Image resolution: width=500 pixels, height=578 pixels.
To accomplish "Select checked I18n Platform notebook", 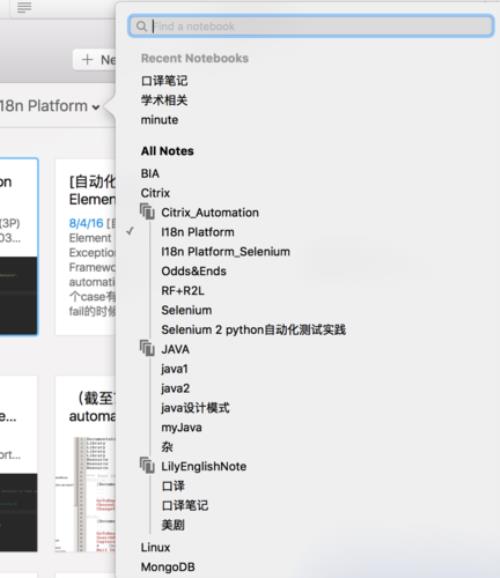I will click(198, 232).
